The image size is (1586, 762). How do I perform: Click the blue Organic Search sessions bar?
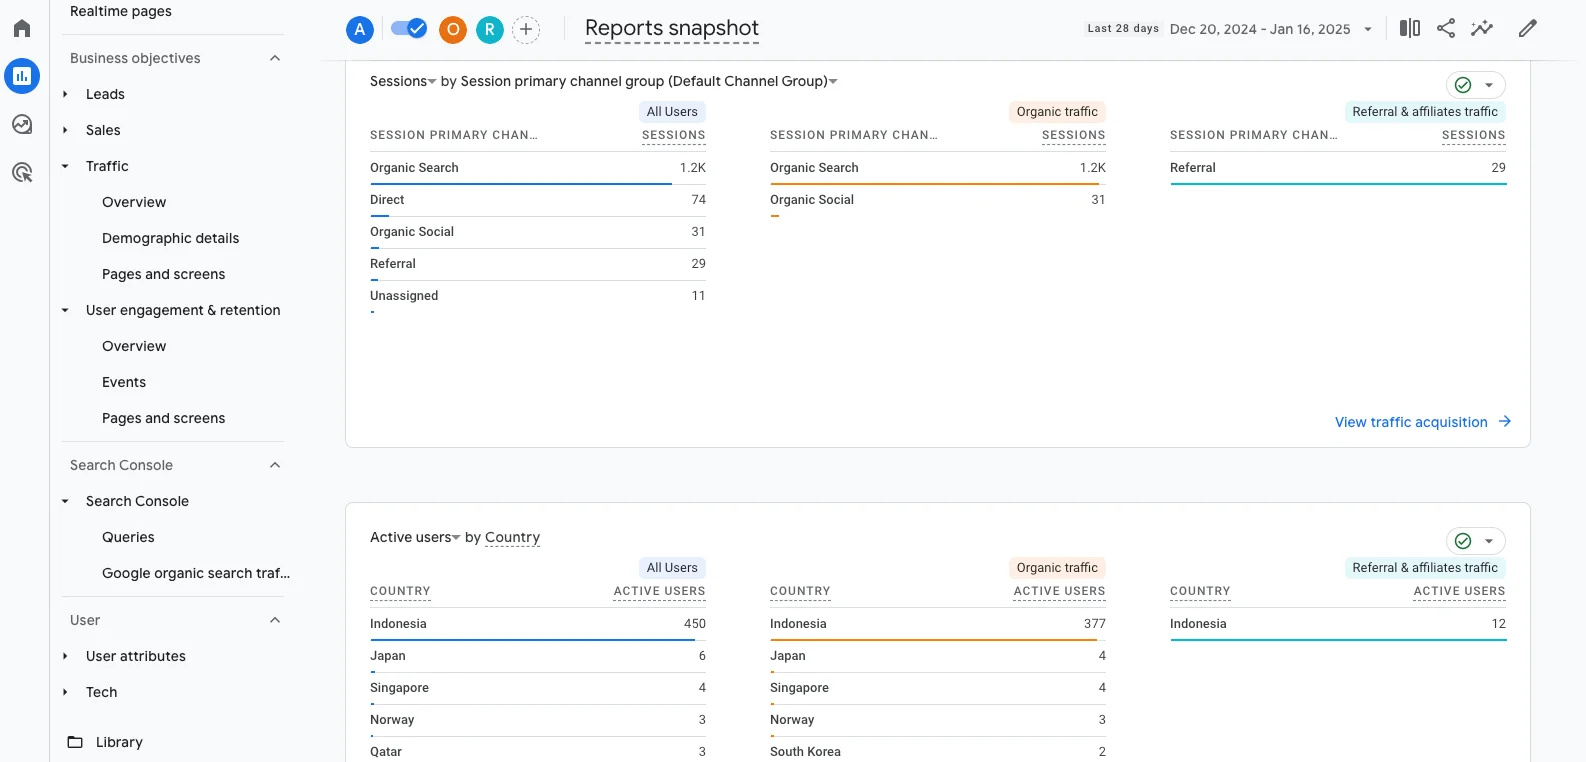[x=520, y=184]
